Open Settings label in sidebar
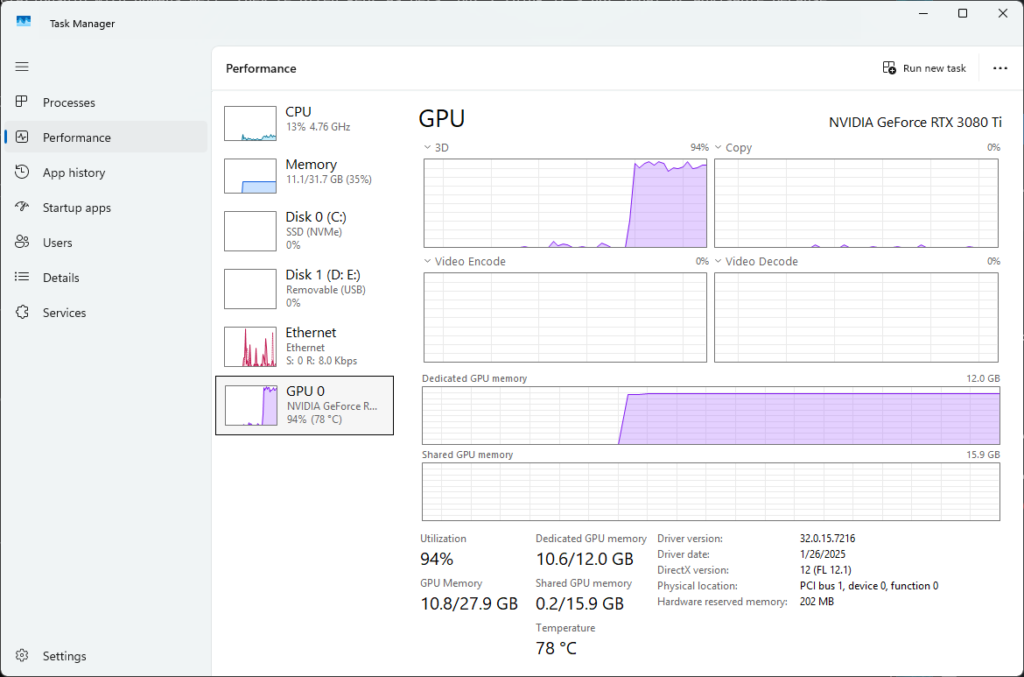This screenshot has width=1024, height=677. (64, 656)
